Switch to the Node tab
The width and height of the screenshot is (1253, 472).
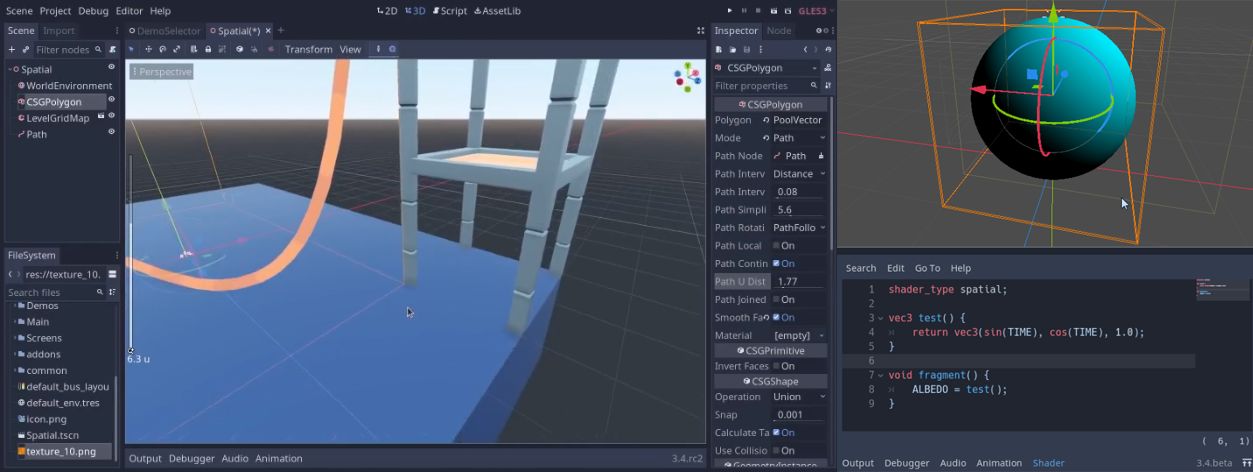pos(778,31)
